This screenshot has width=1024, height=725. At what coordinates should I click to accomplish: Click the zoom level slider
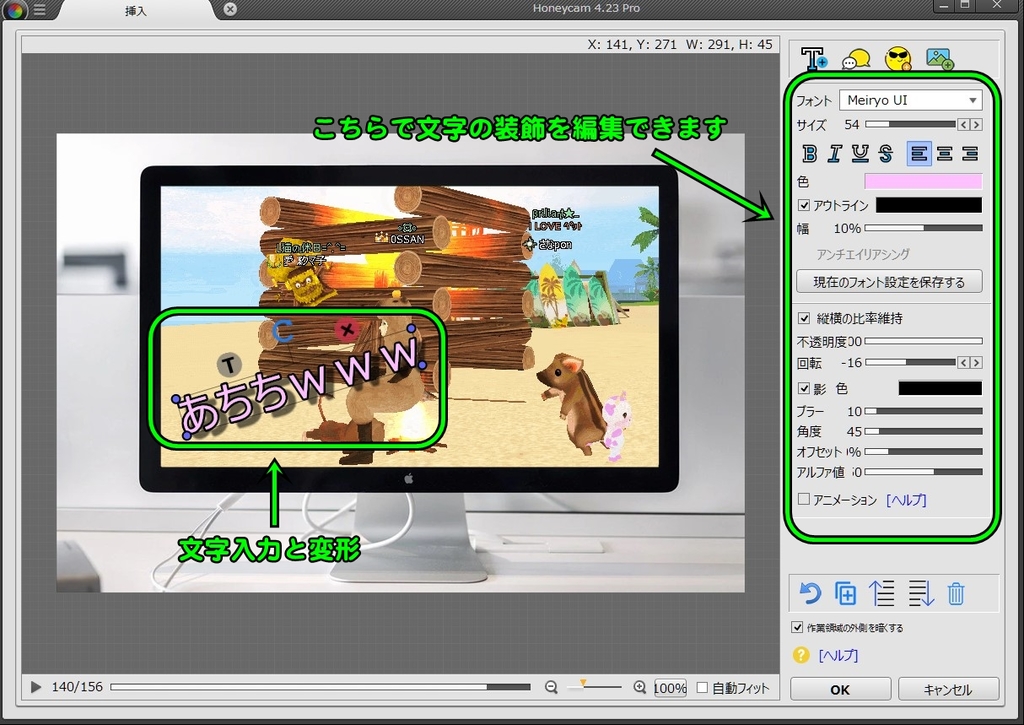pyautogui.click(x=594, y=686)
